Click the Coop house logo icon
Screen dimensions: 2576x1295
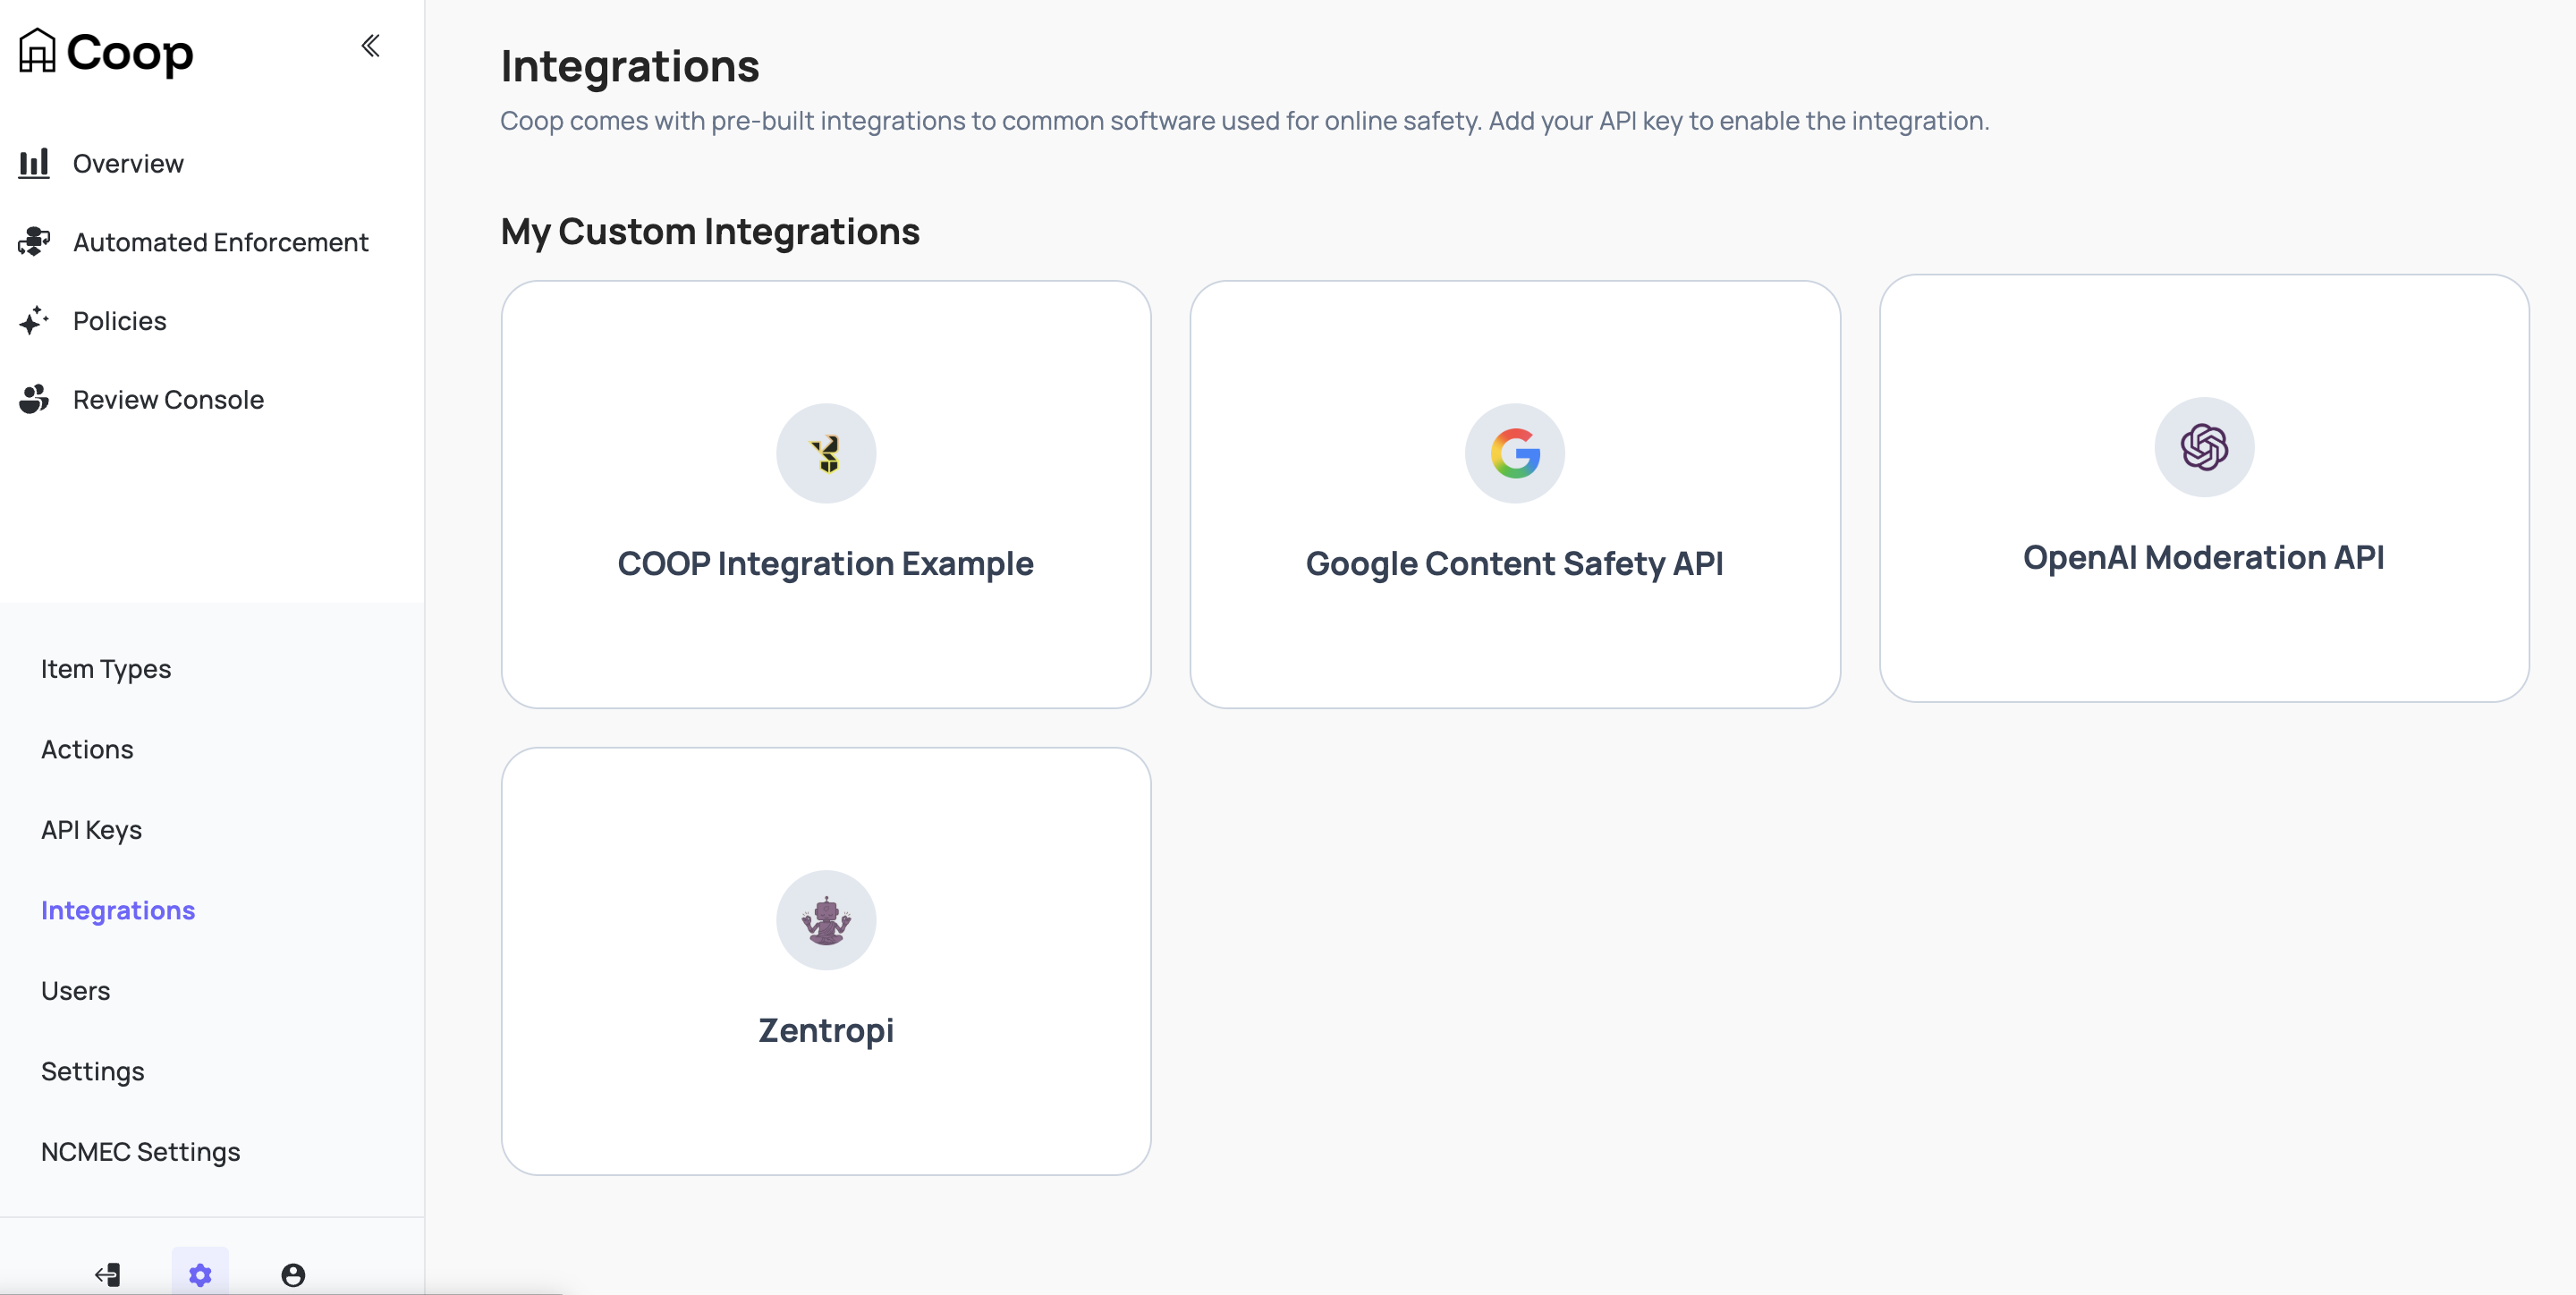37,50
